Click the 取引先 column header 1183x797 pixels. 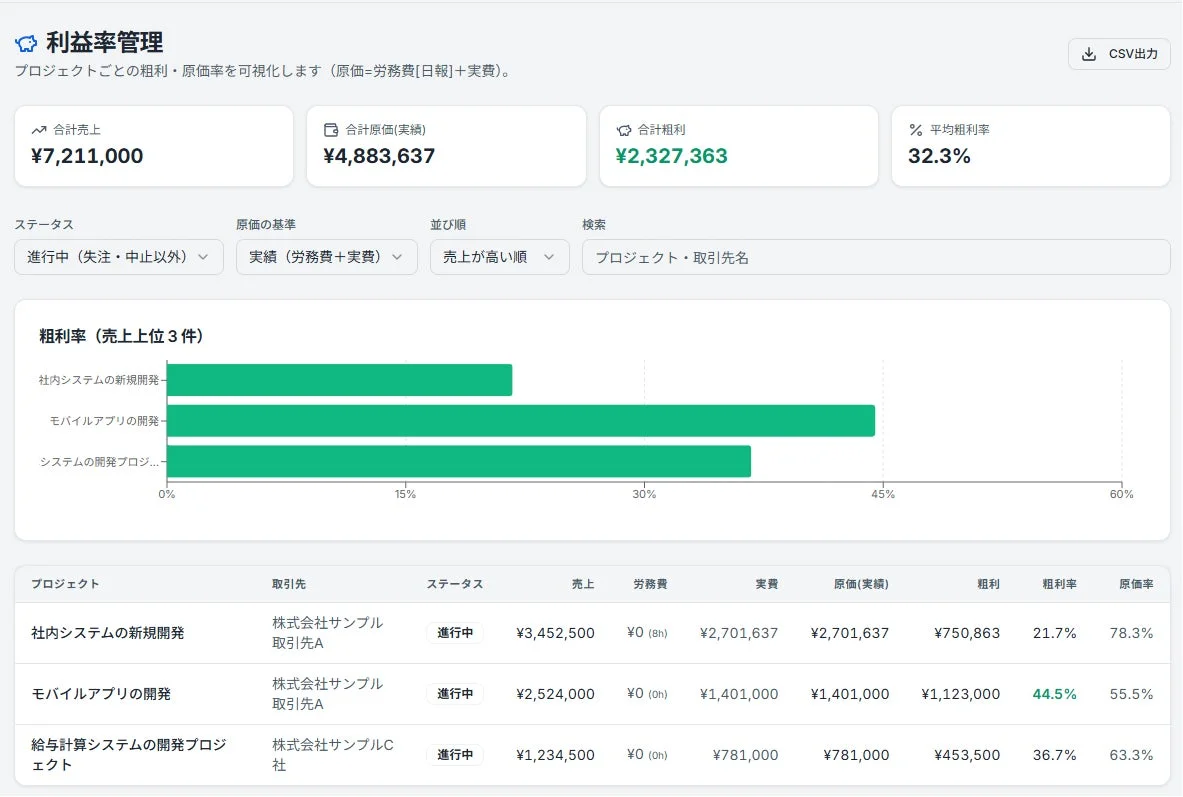pos(289,584)
